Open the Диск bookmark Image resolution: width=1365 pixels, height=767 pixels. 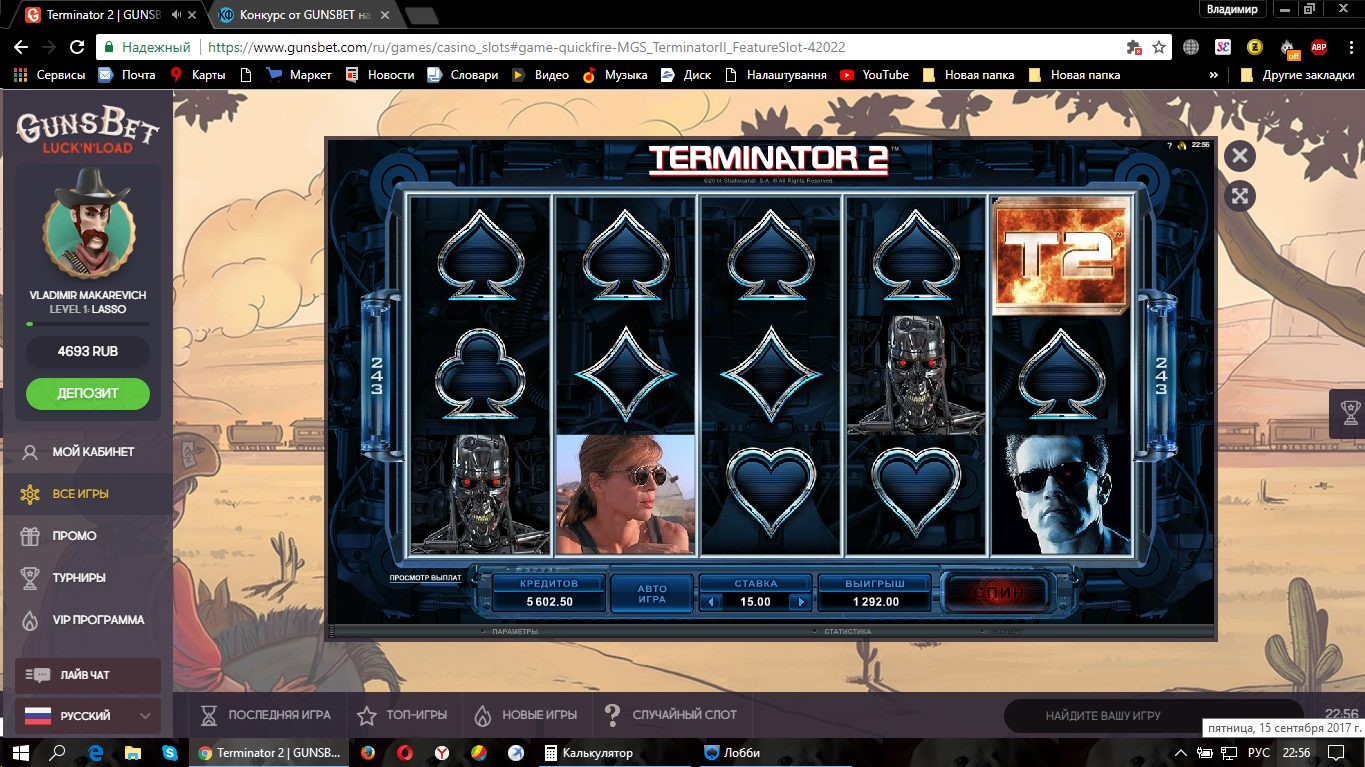pyautogui.click(x=686, y=75)
